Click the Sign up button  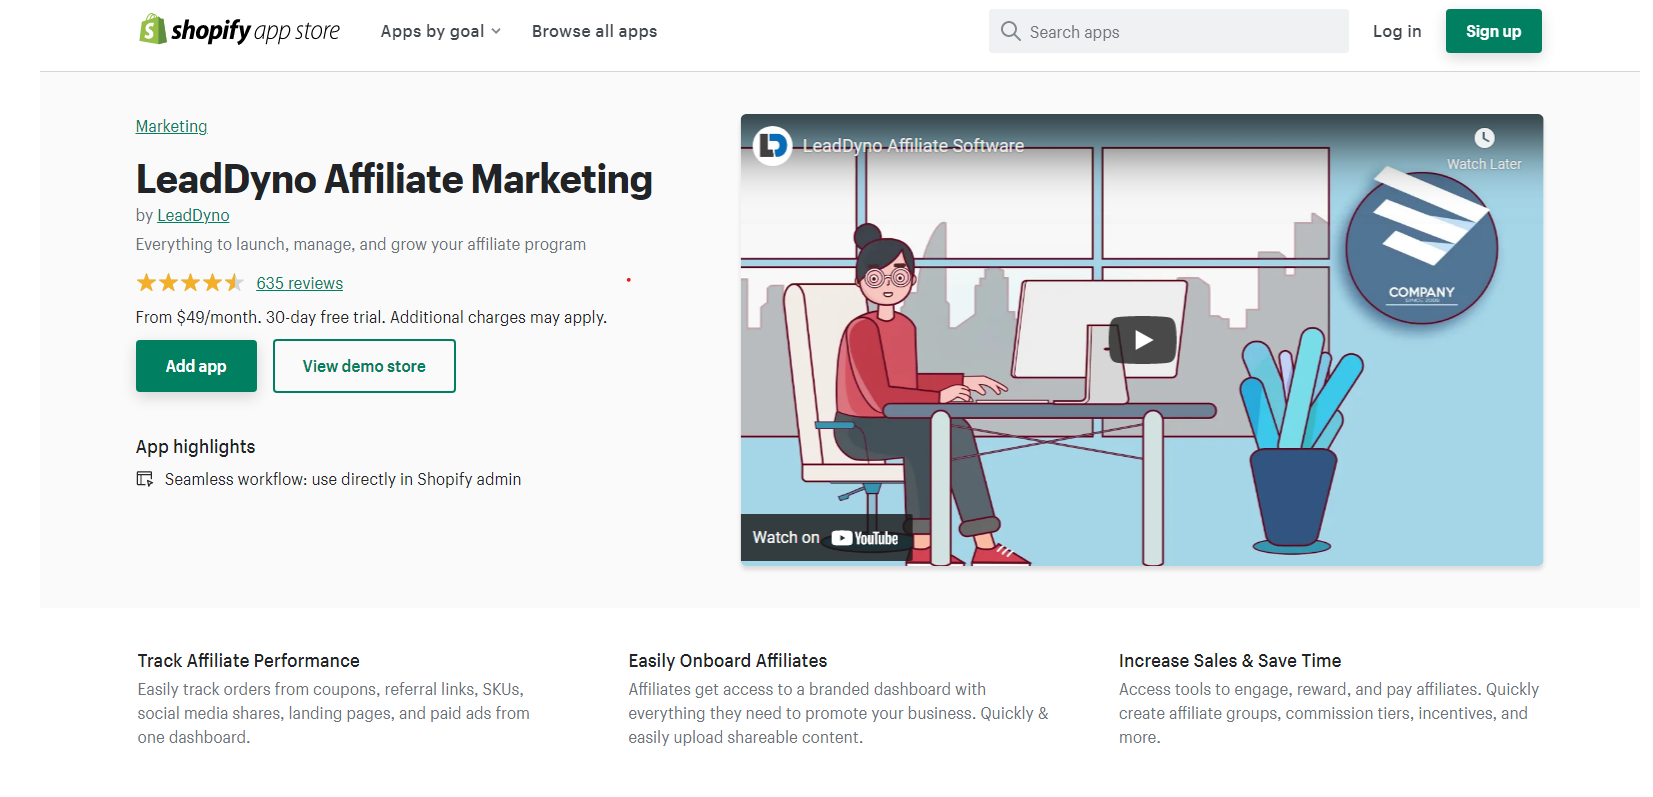(x=1493, y=31)
